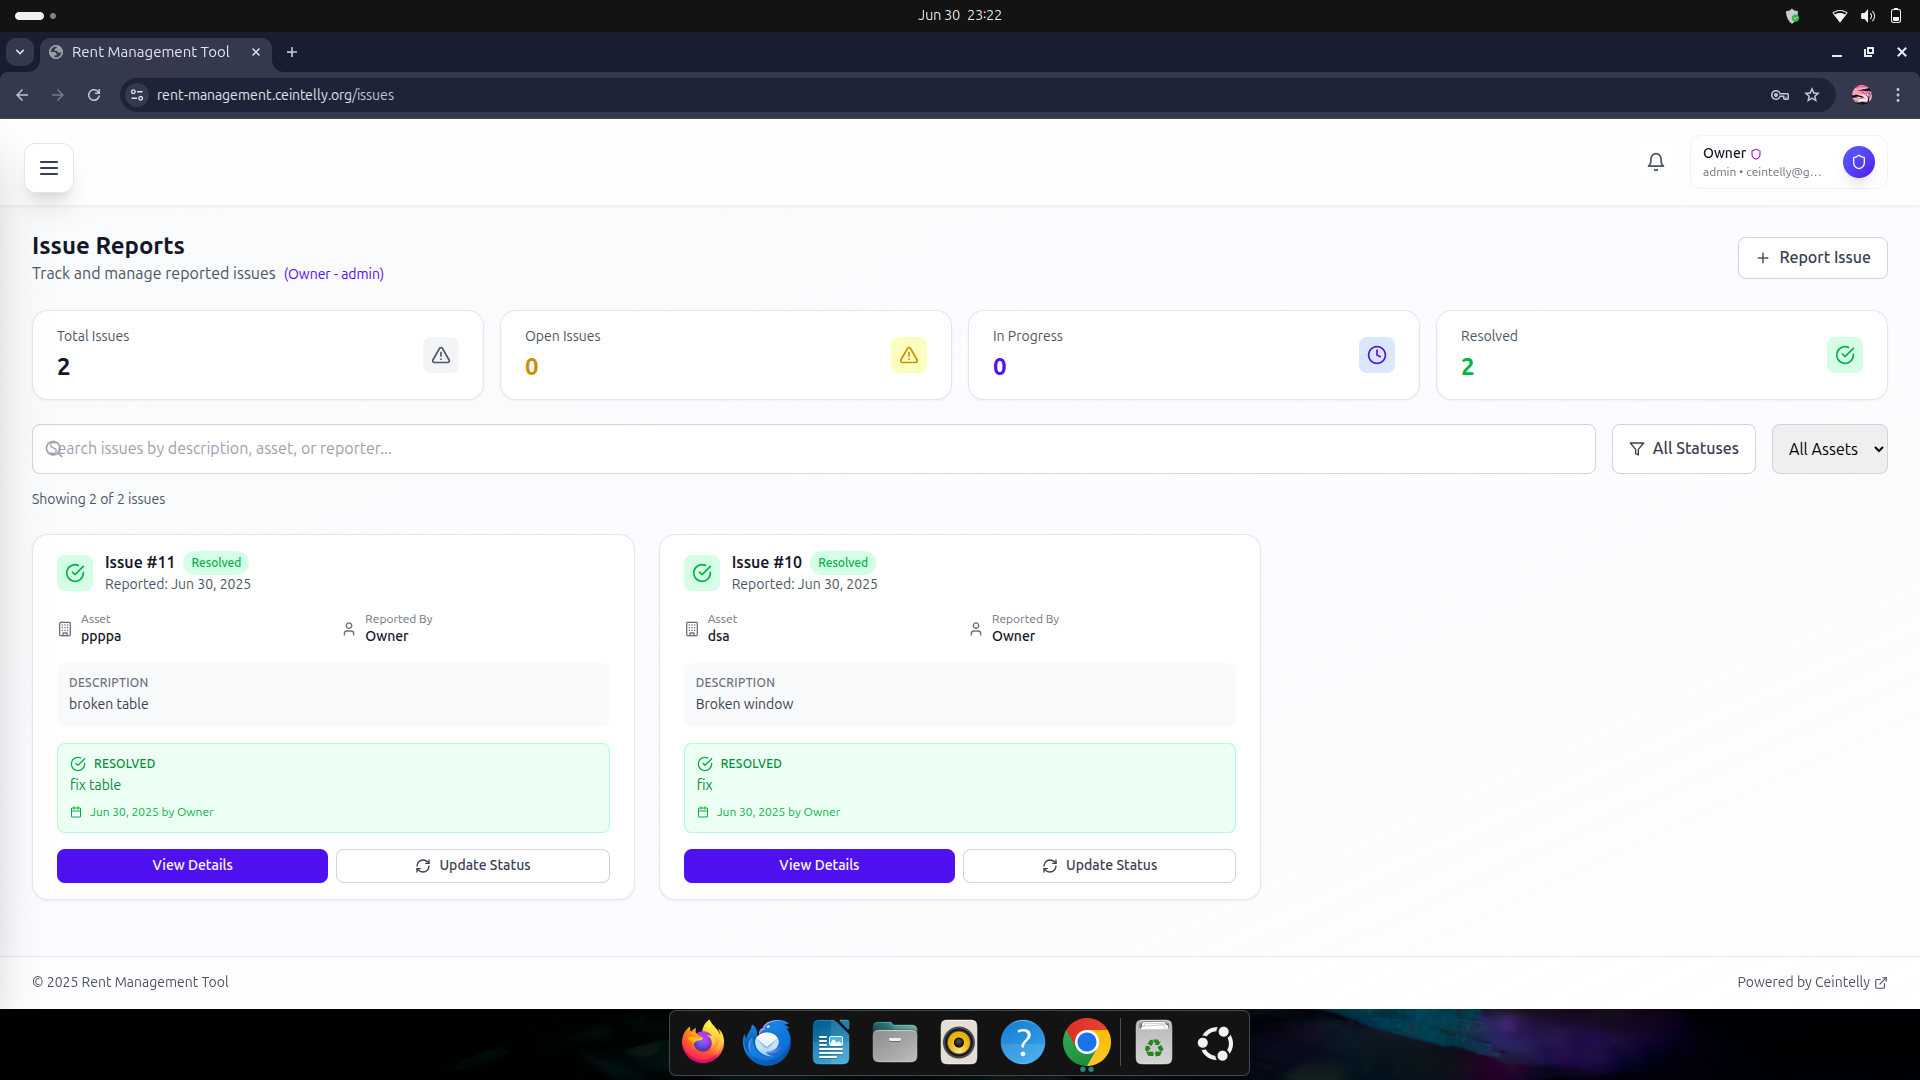
Task: Launch Firefox from the dock
Action: 703,1044
